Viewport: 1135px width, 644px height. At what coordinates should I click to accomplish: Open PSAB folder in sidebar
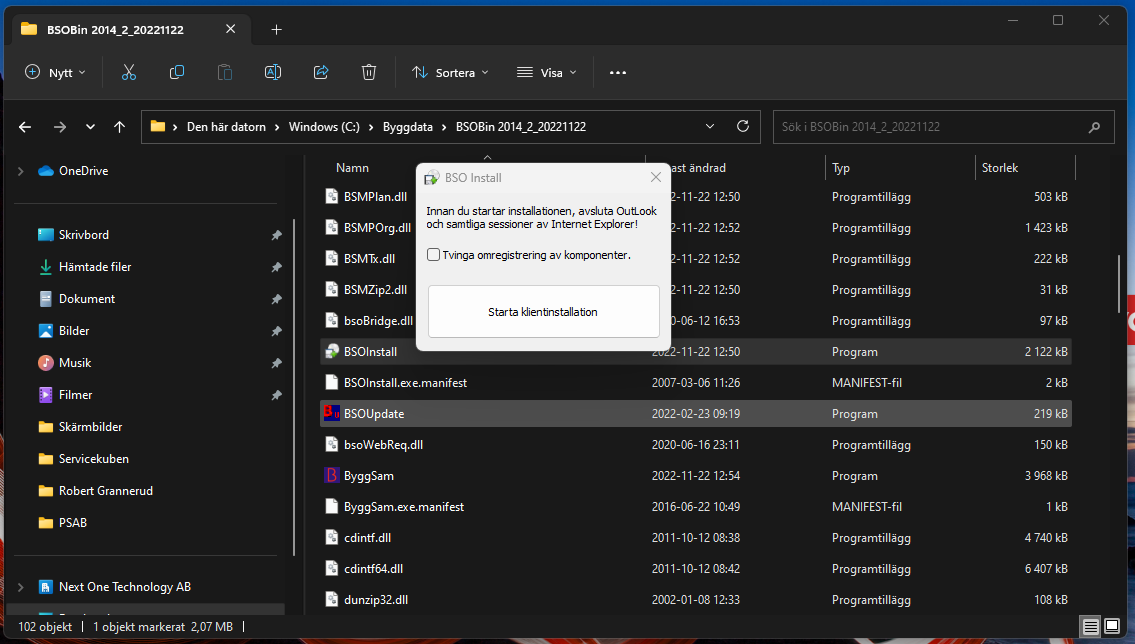click(72, 522)
